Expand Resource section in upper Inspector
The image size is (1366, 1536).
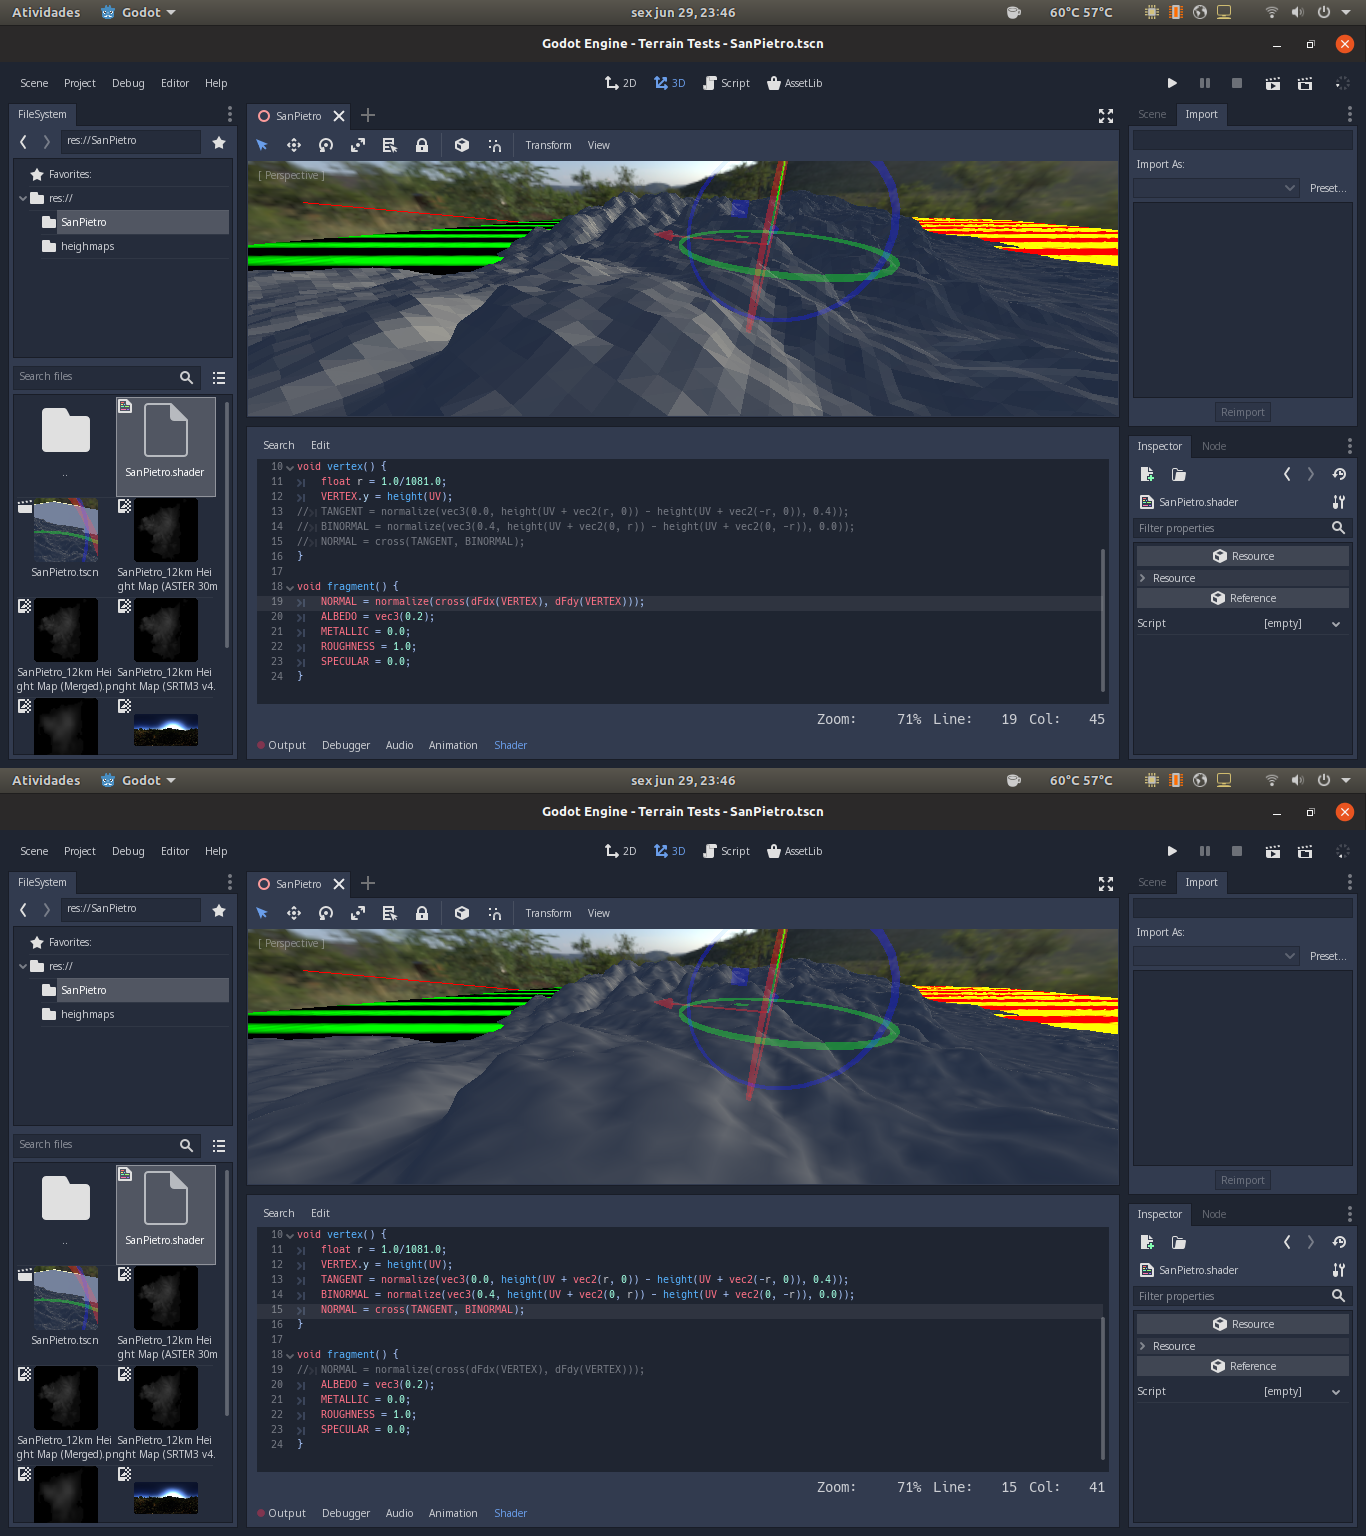tap(1243, 578)
